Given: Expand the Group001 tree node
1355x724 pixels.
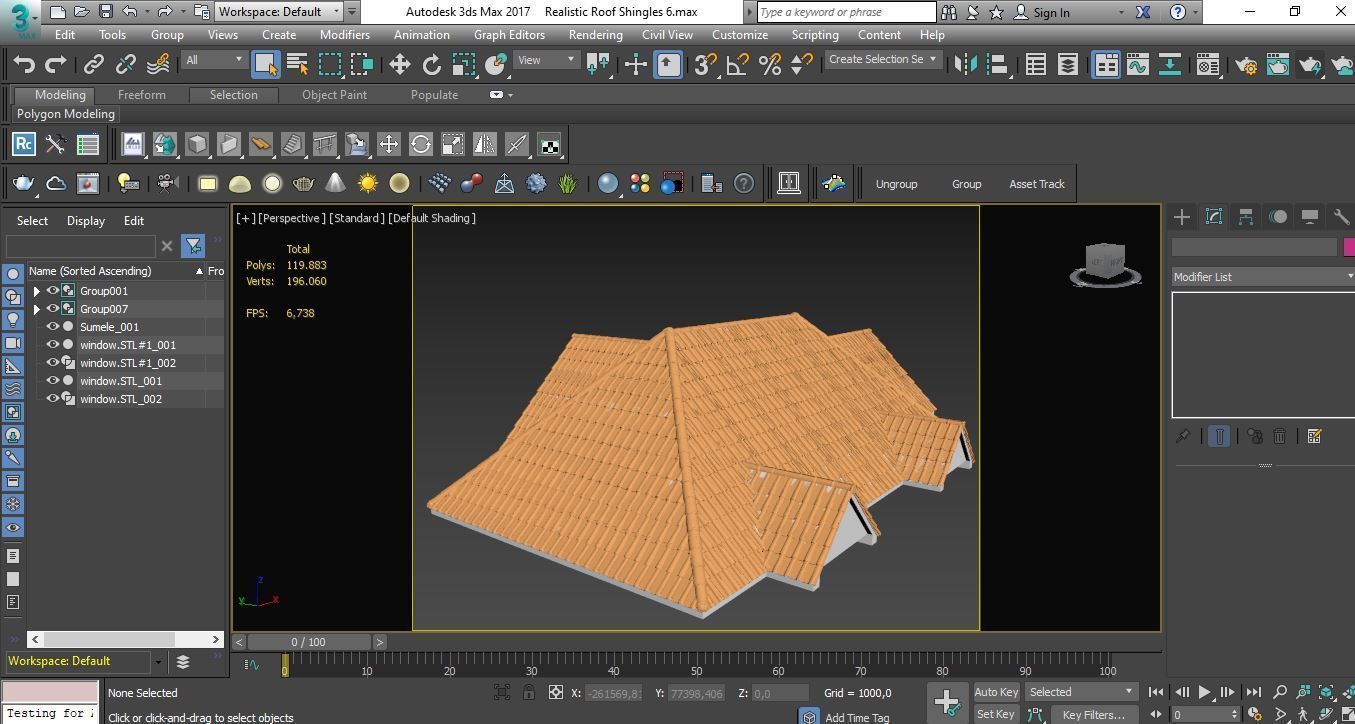Looking at the screenshot, I should (x=37, y=291).
